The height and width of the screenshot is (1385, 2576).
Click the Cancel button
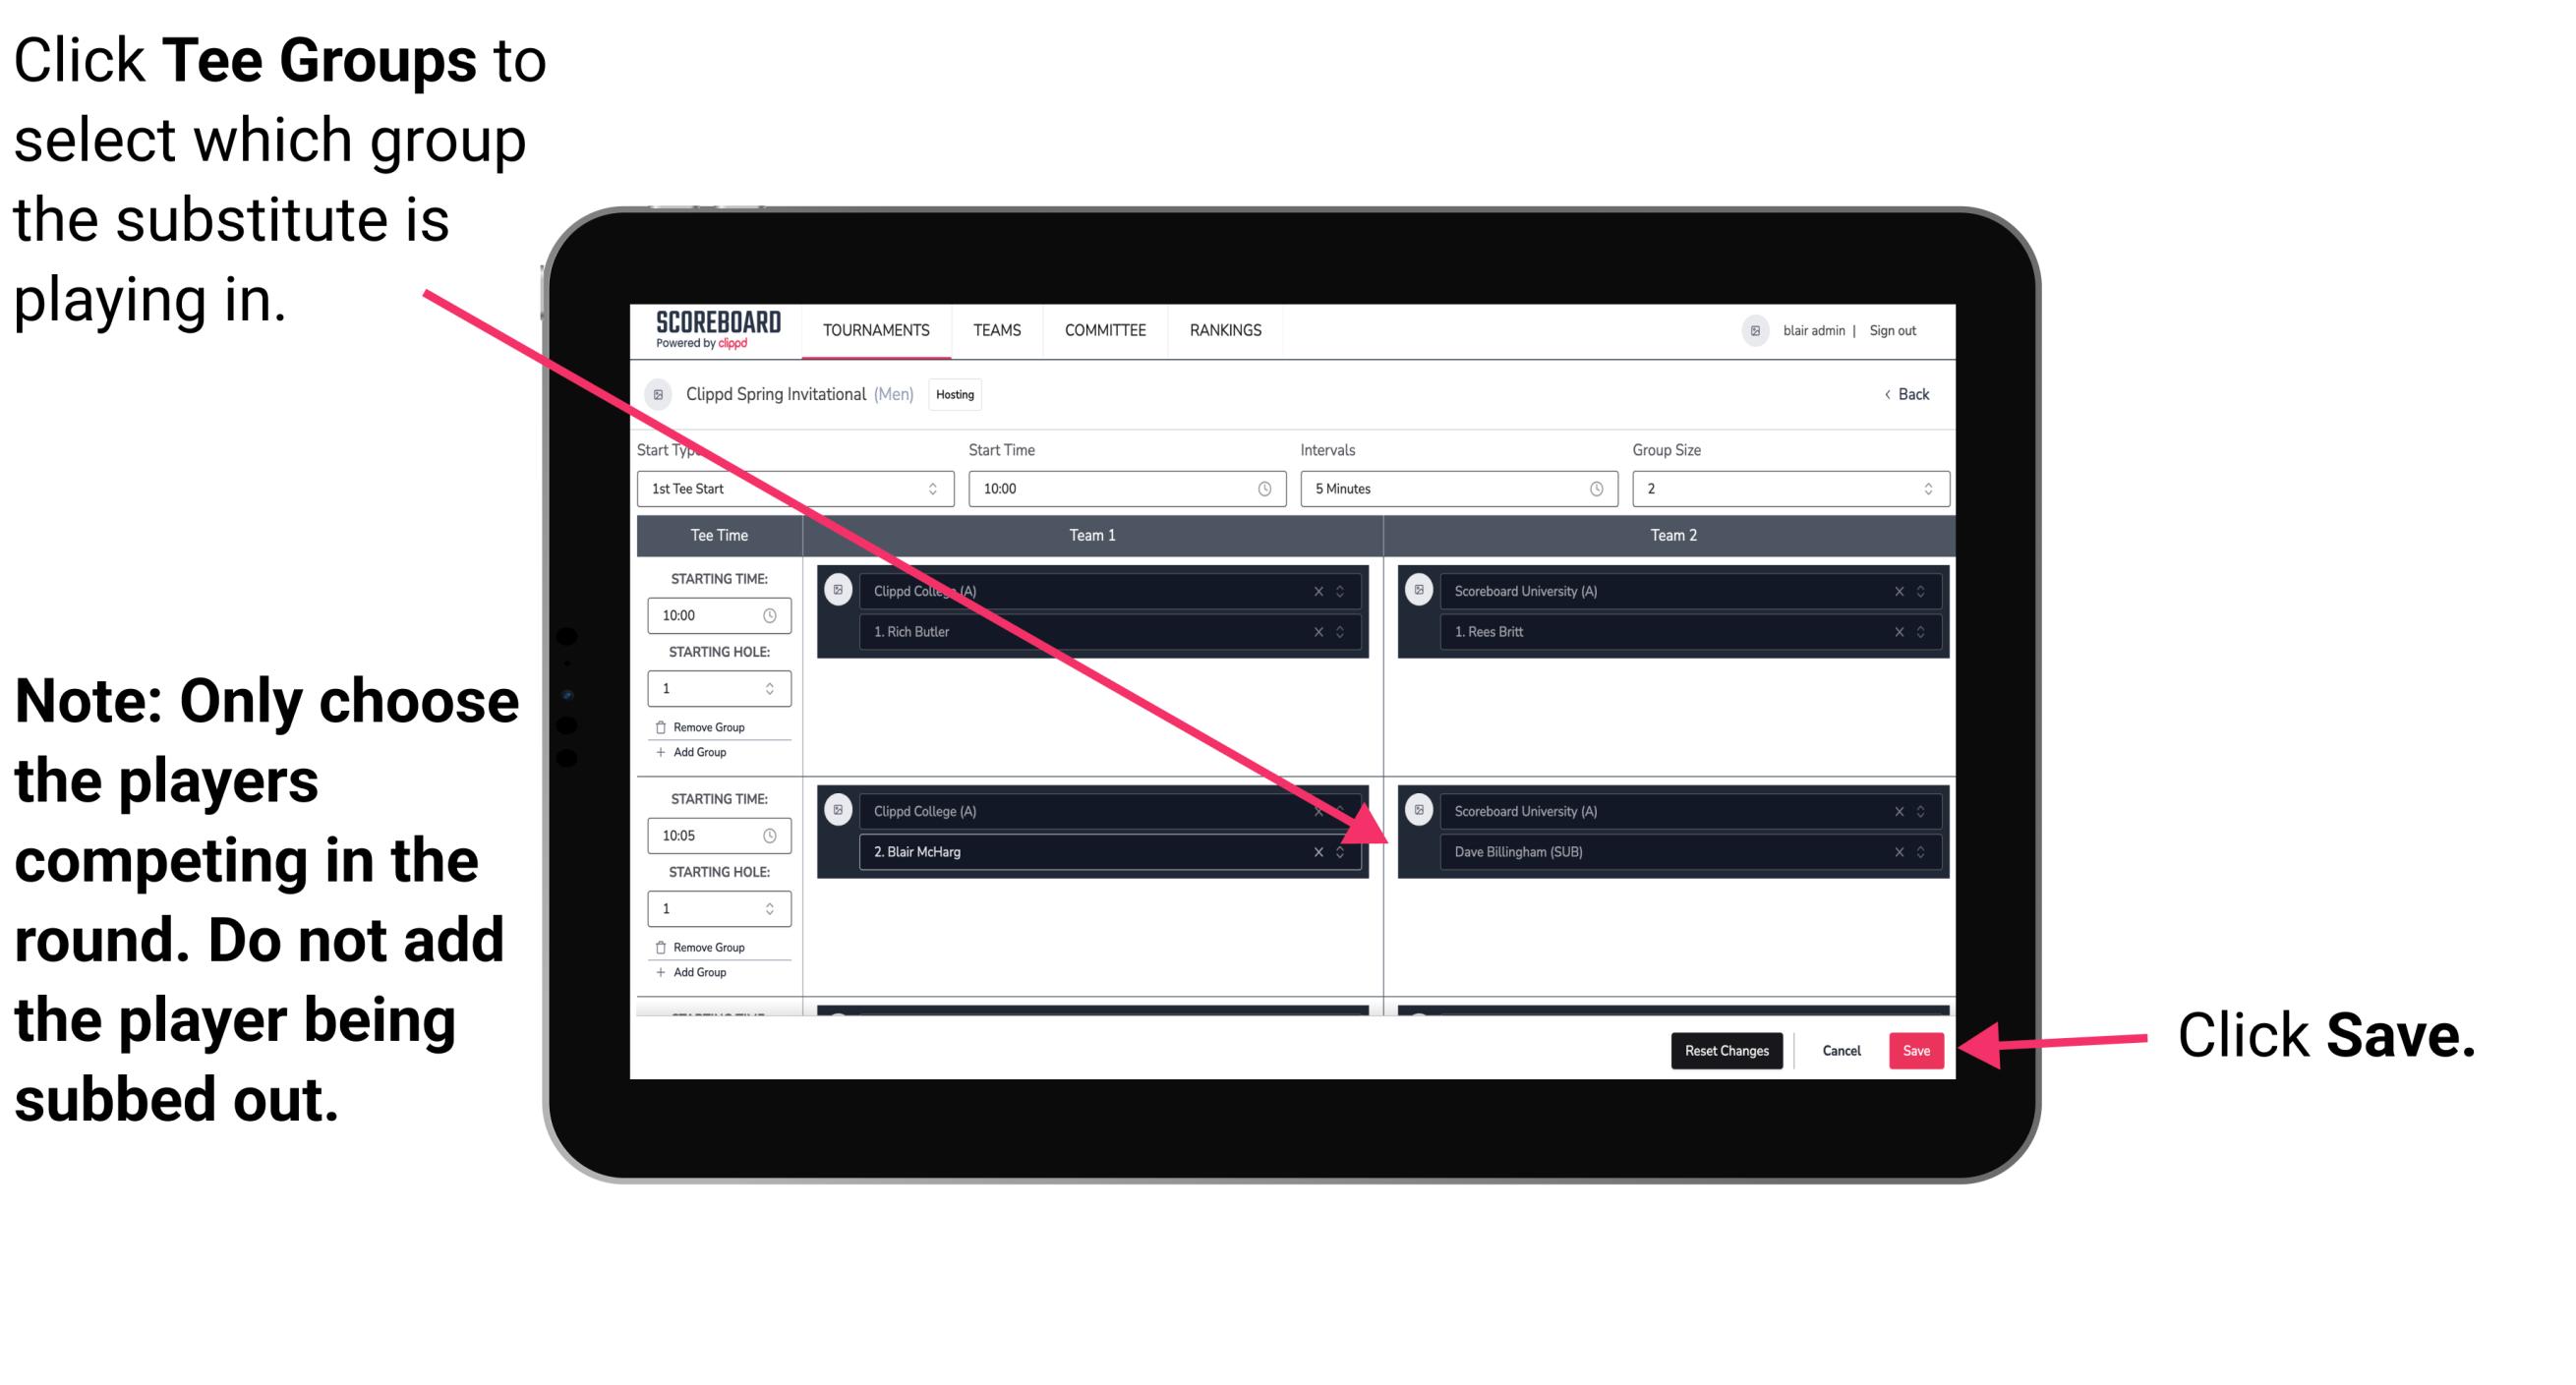point(1841,1047)
